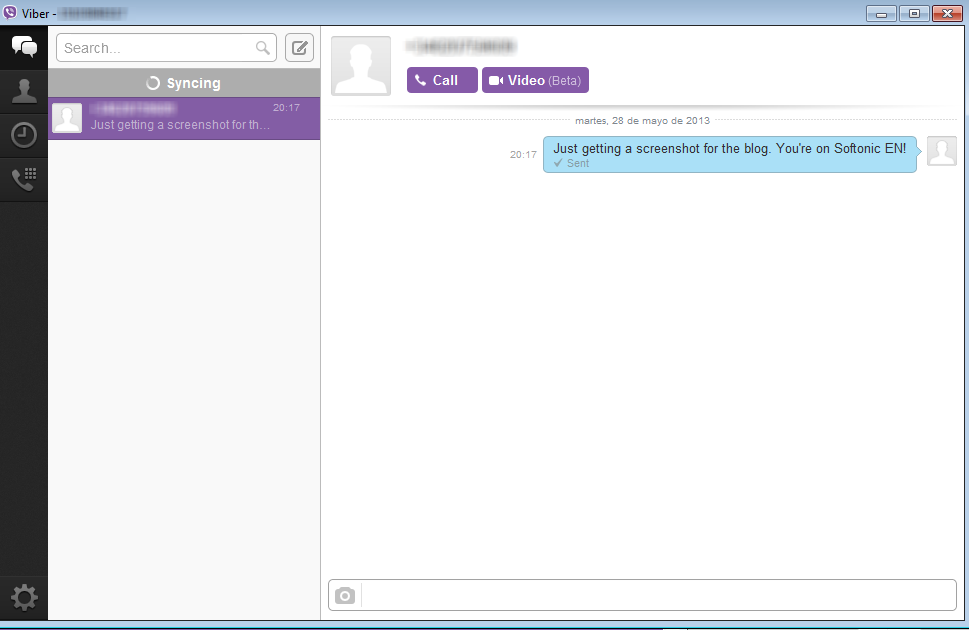
Task: Switch to the Contacts sidebar icon
Action: (24, 91)
